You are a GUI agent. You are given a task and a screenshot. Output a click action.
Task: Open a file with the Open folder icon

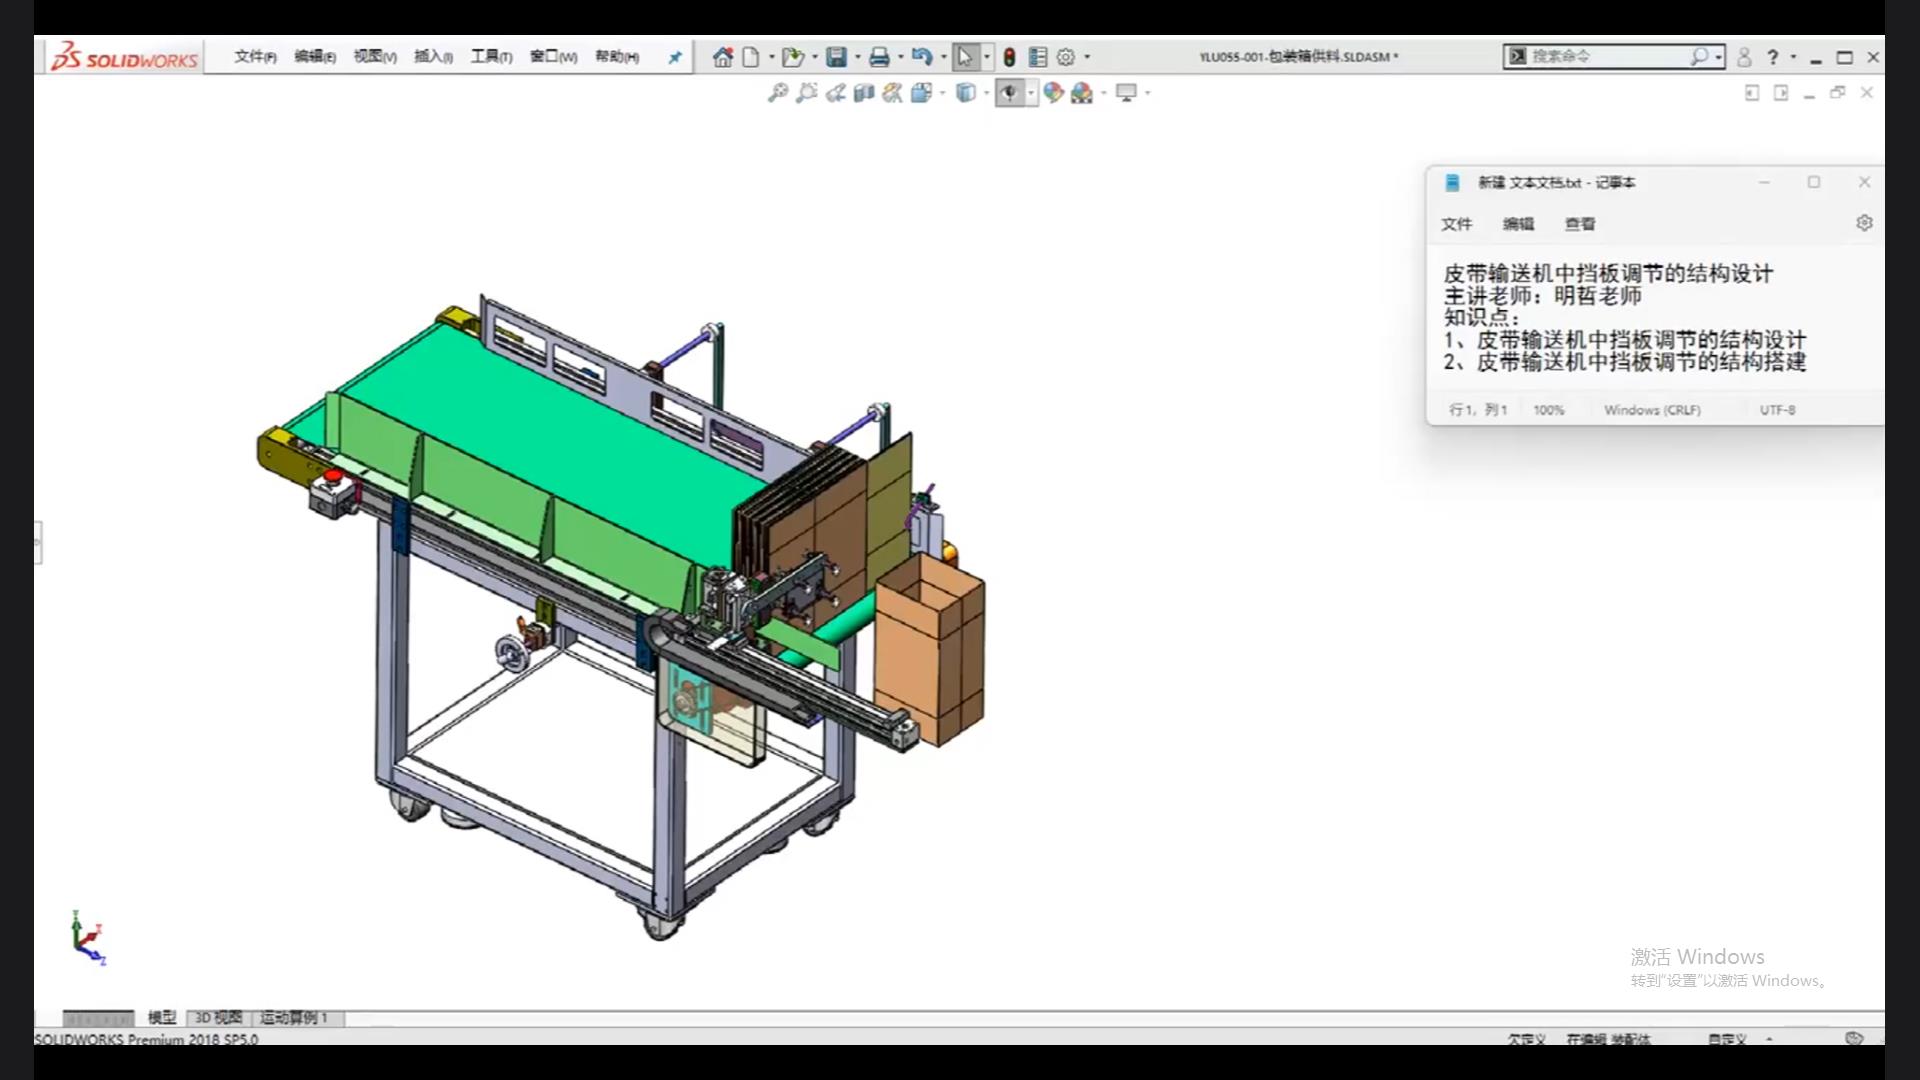coord(793,57)
